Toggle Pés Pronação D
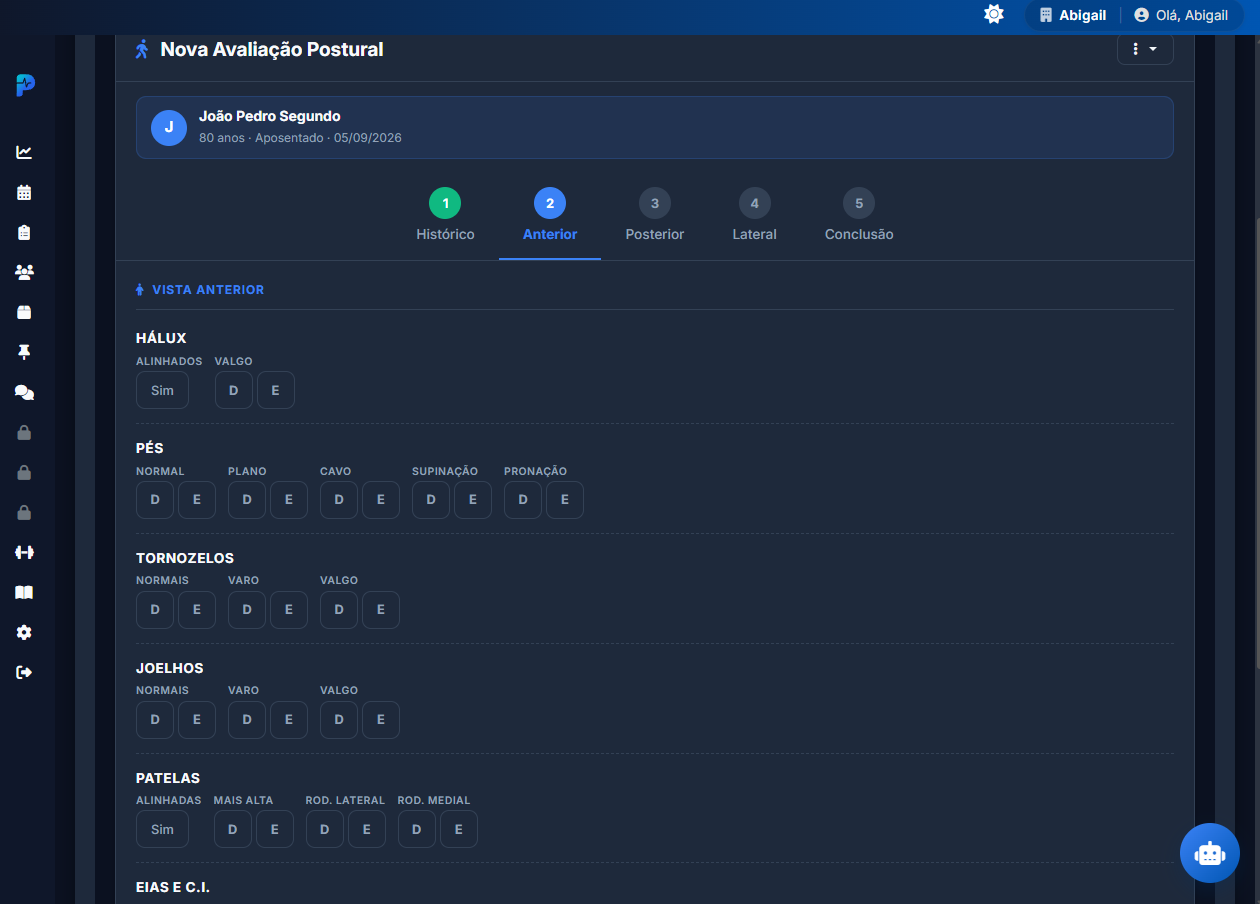Image resolution: width=1260 pixels, height=904 pixels. [523, 500]
